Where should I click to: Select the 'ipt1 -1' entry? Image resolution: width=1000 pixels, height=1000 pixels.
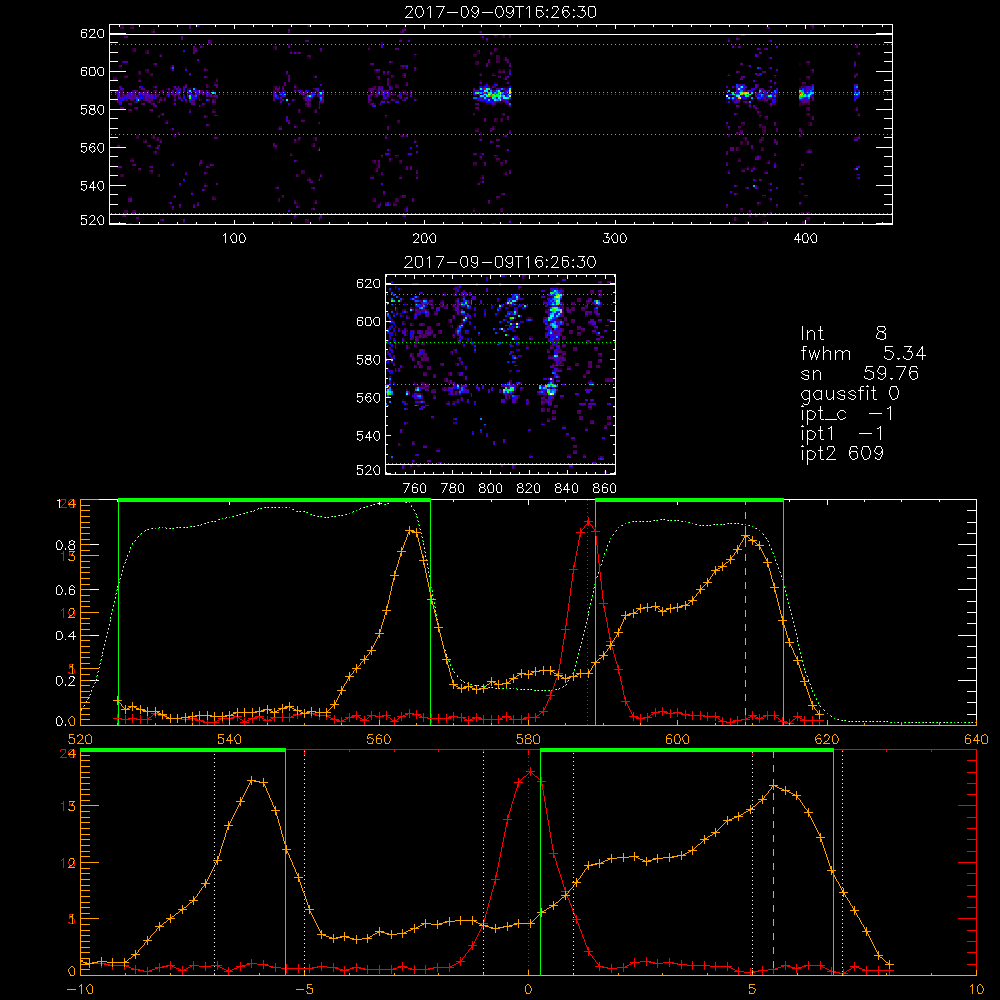pos(842,434)
